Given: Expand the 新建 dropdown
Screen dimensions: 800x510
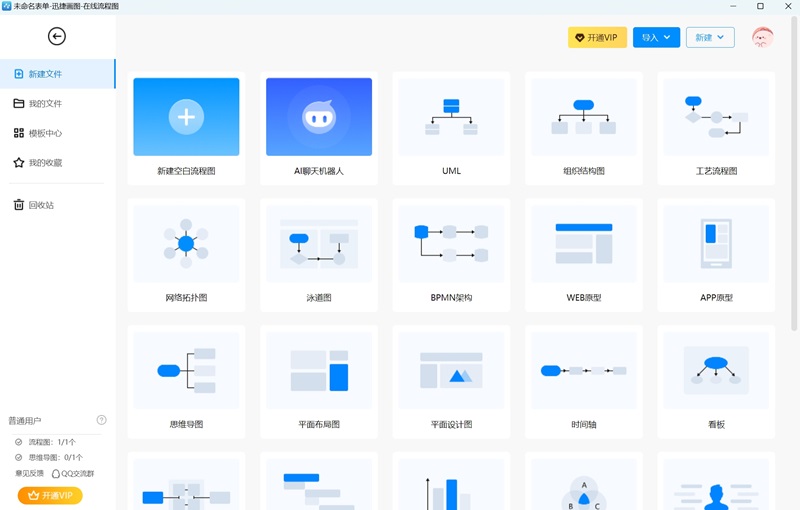Looking at the screenshot, I should click(710, 37).
